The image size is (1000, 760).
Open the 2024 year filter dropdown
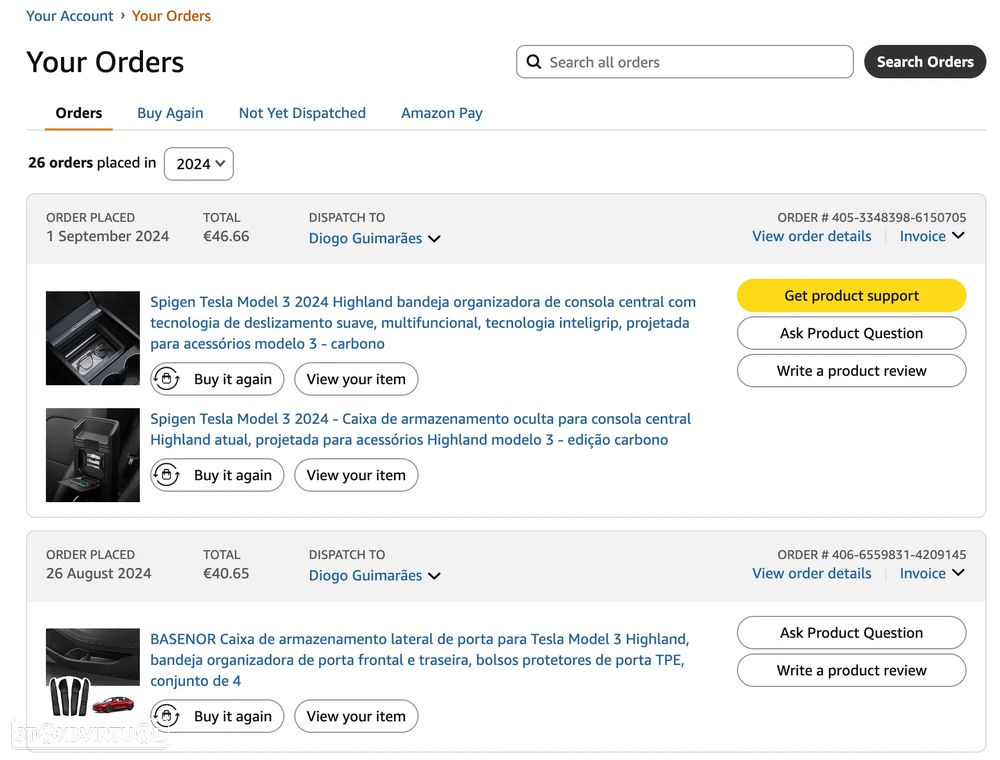pos(199,164)
